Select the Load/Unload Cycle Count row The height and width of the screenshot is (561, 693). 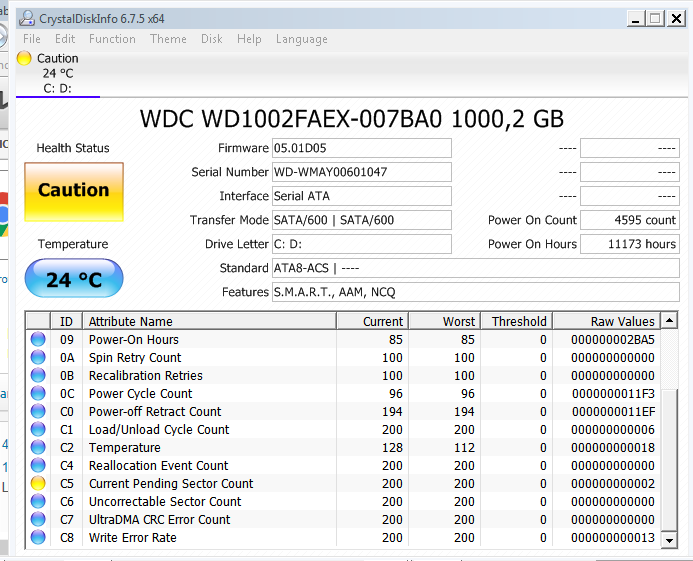(343, 429)
